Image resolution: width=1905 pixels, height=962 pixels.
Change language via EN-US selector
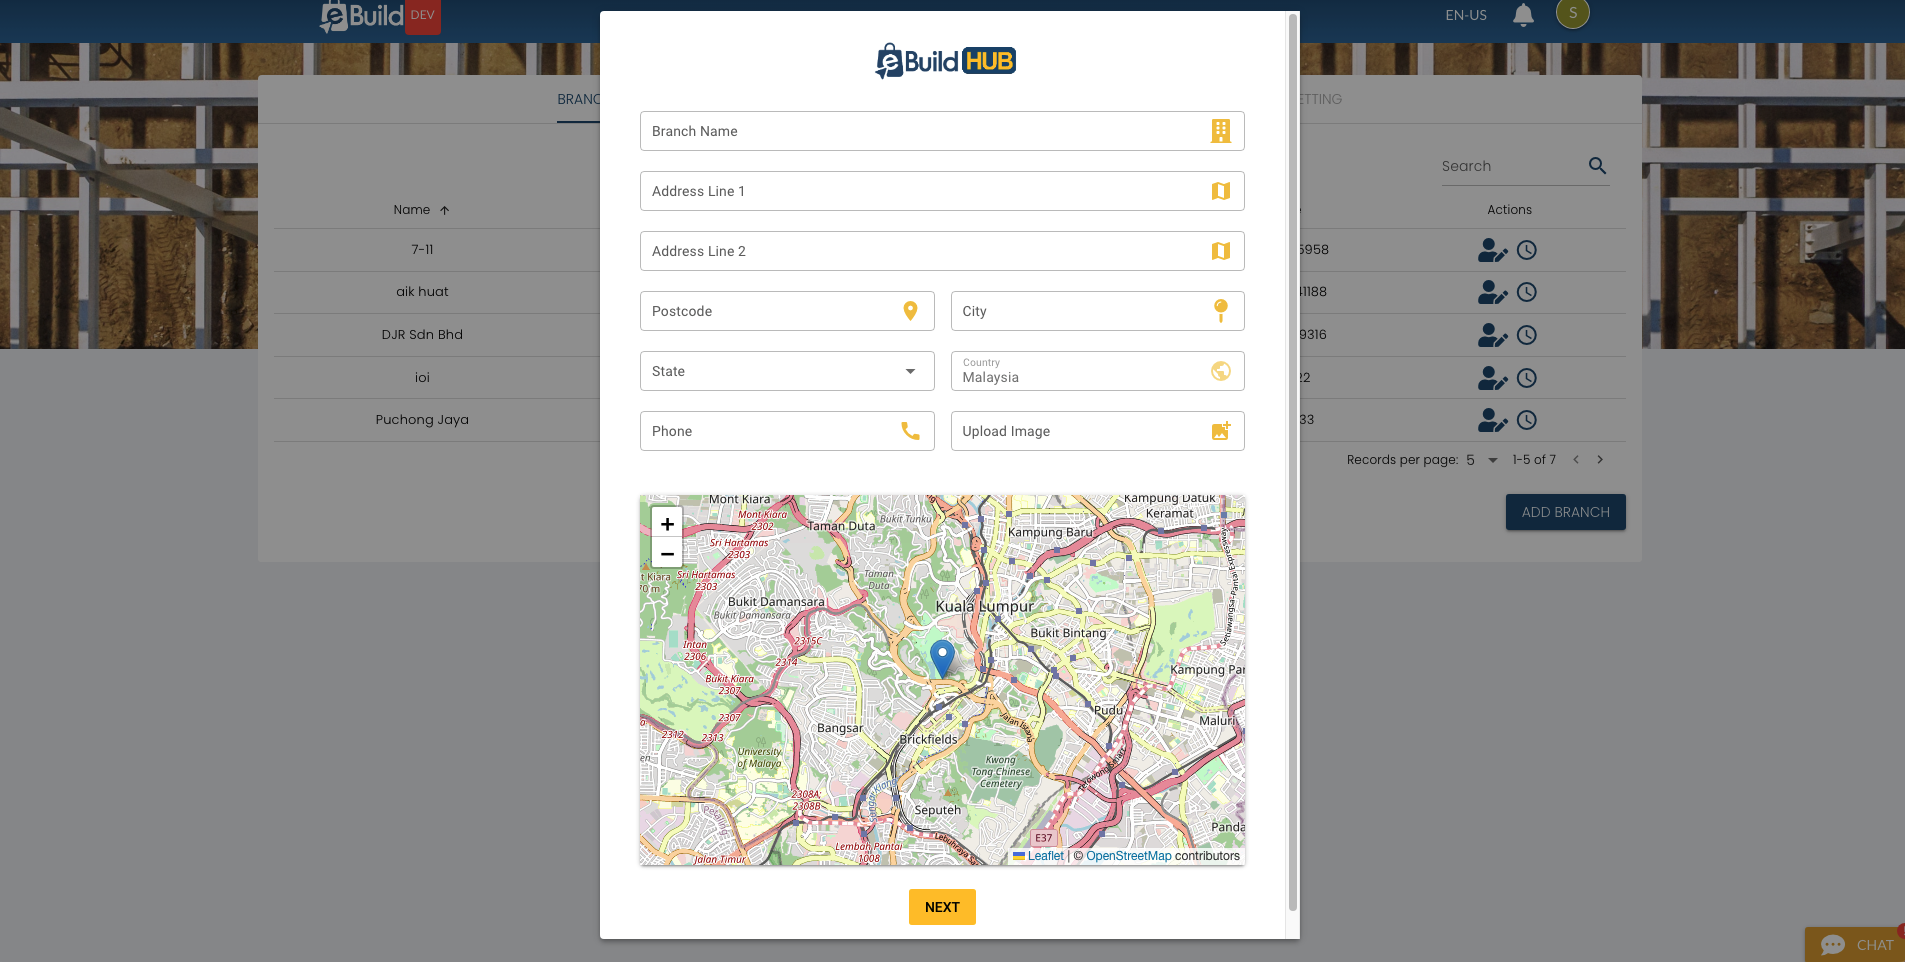click(1465, 15)
